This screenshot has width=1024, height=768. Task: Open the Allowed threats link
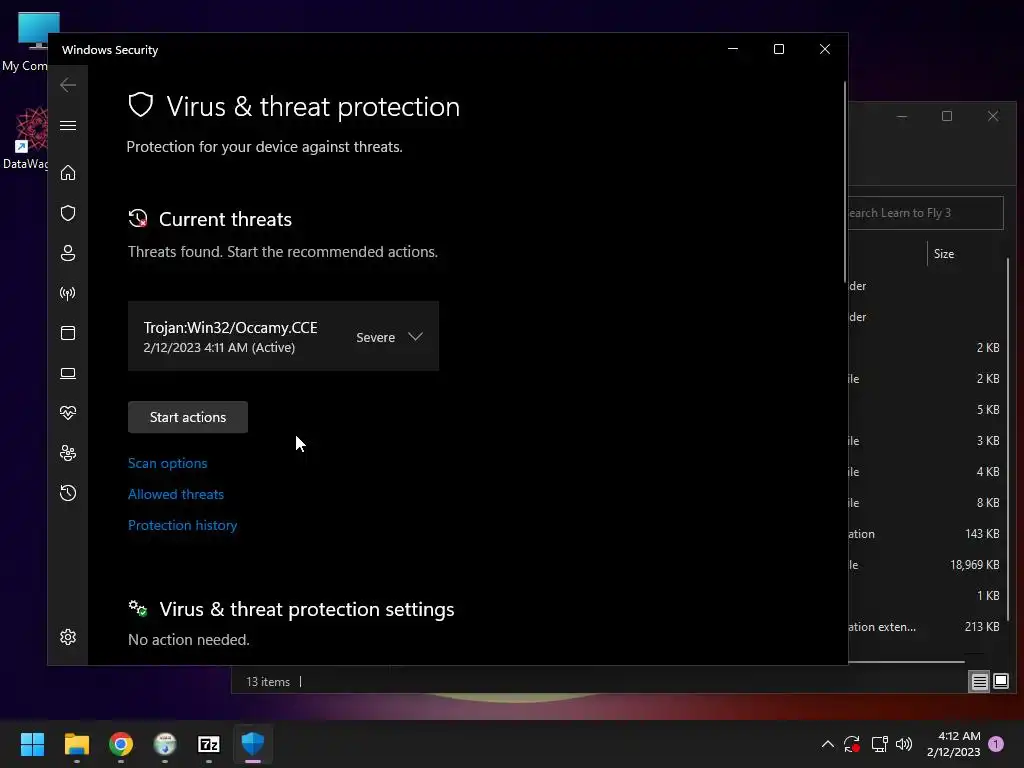(176, 494)
